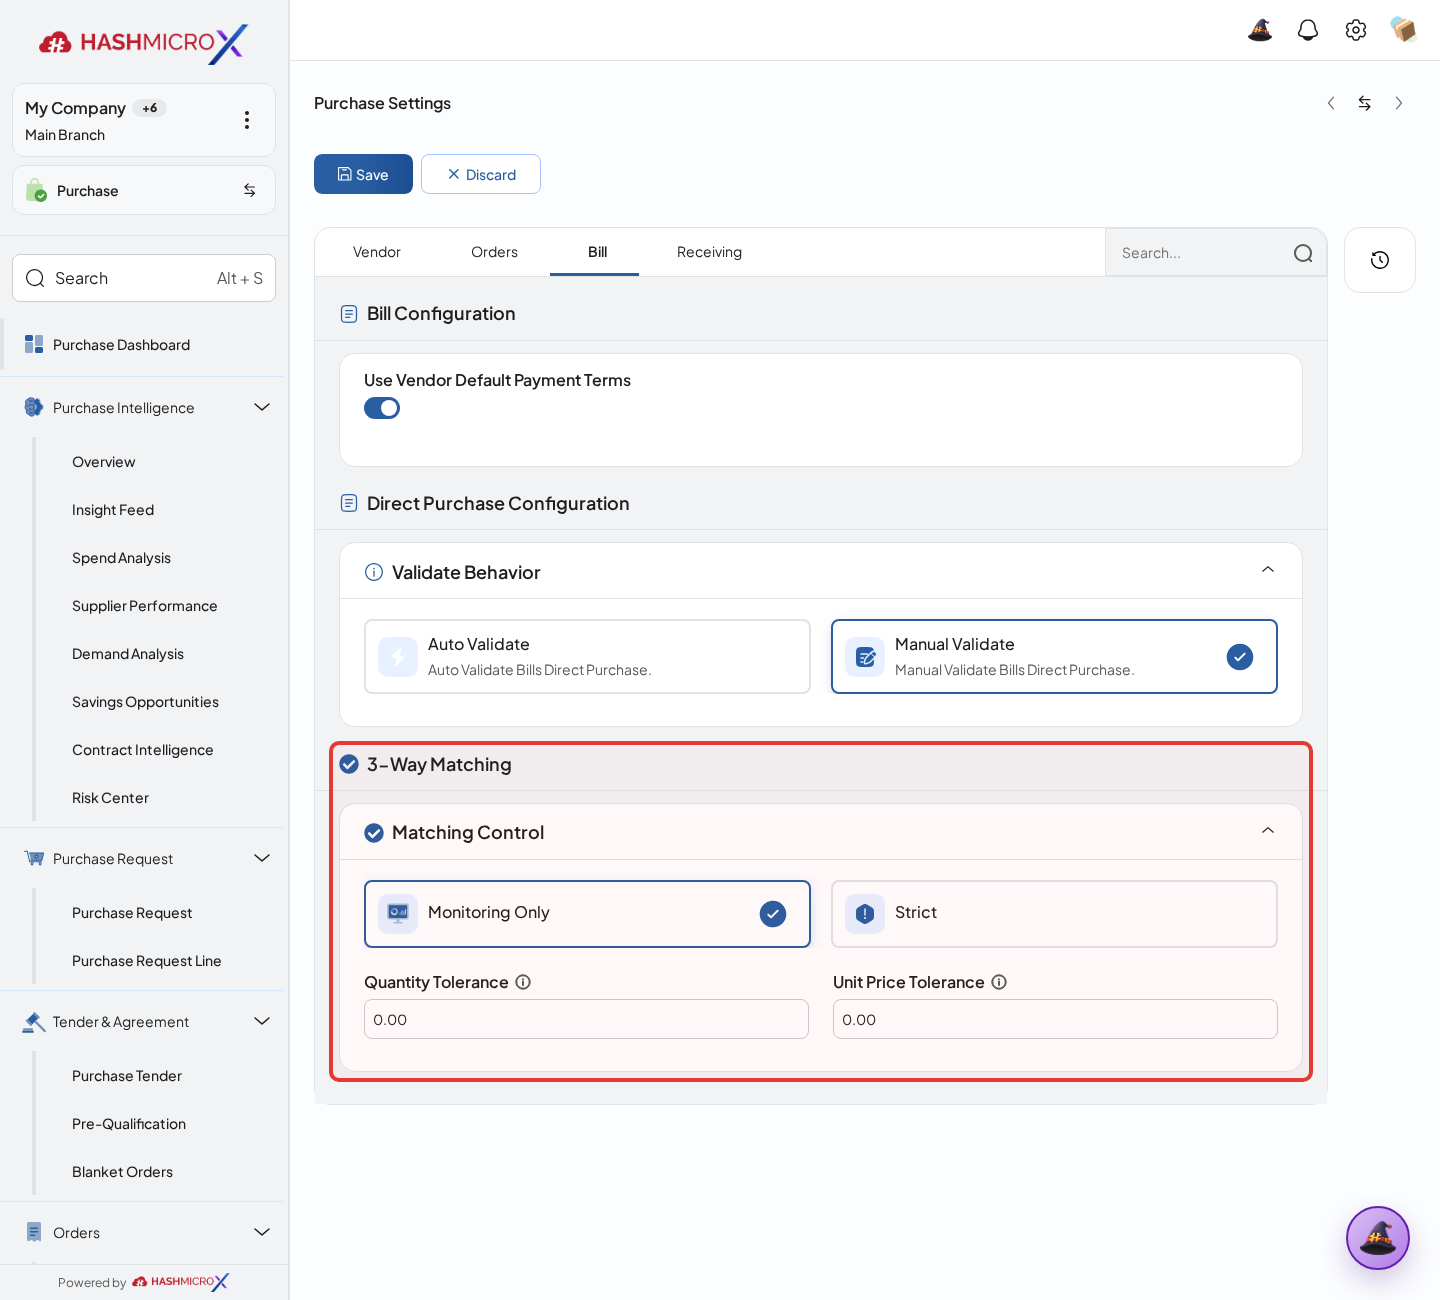Open Supplier Performance page
The height and width of the screenshot is (1300, 1440).
click(x=144, y=606)
